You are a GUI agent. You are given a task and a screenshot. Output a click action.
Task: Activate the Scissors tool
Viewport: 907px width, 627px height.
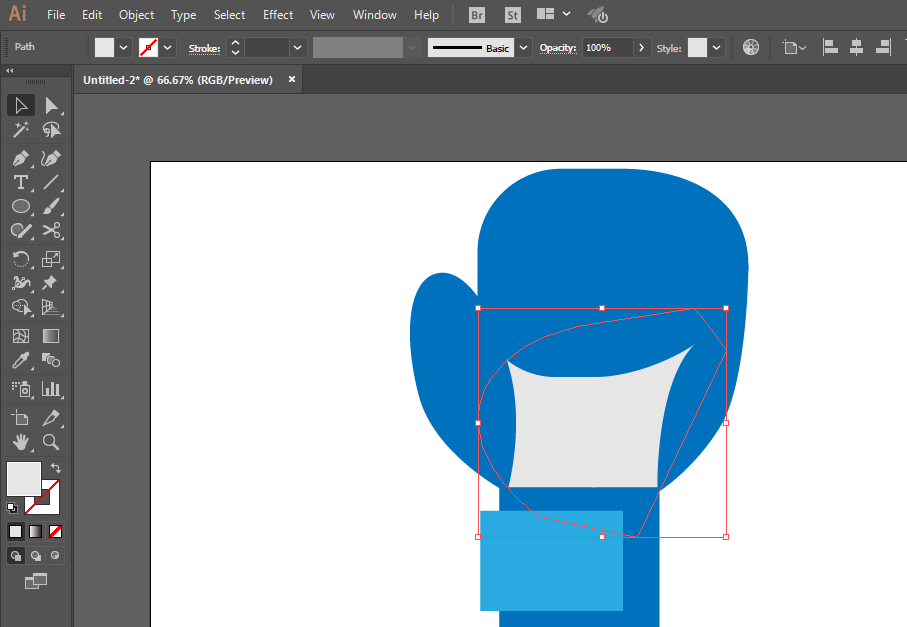click(51, 230)
